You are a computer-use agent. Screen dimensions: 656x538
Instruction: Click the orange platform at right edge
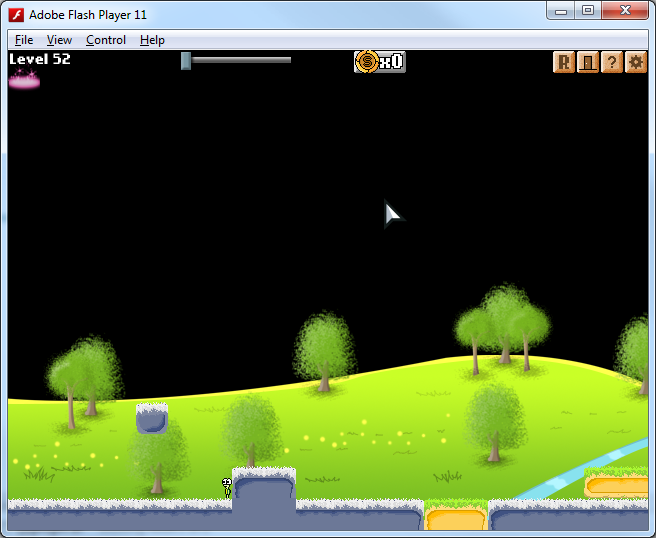tap(616, 486)
